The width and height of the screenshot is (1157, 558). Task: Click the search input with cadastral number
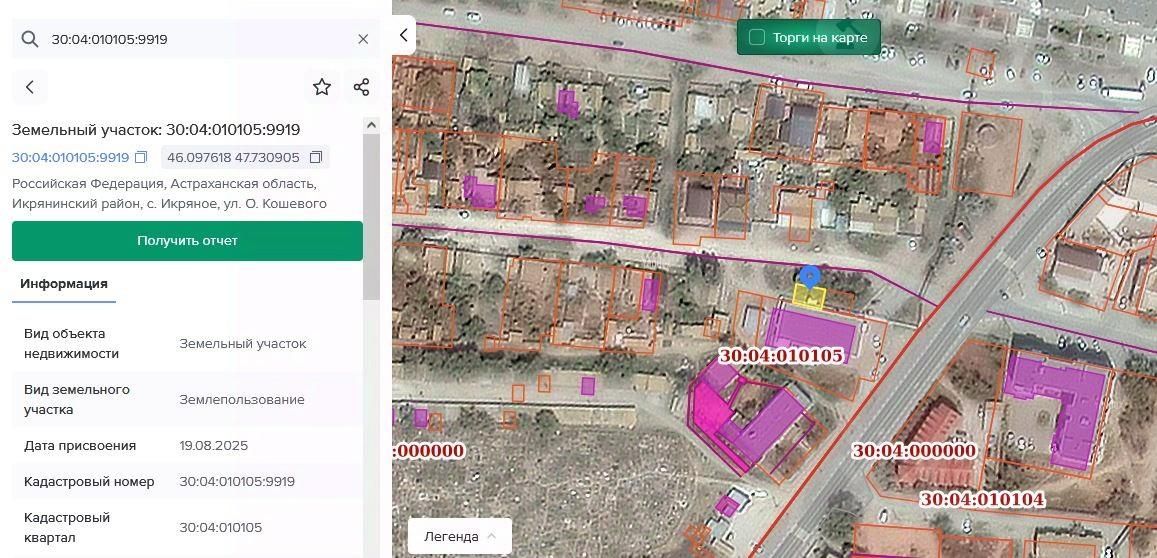(196, 39)
